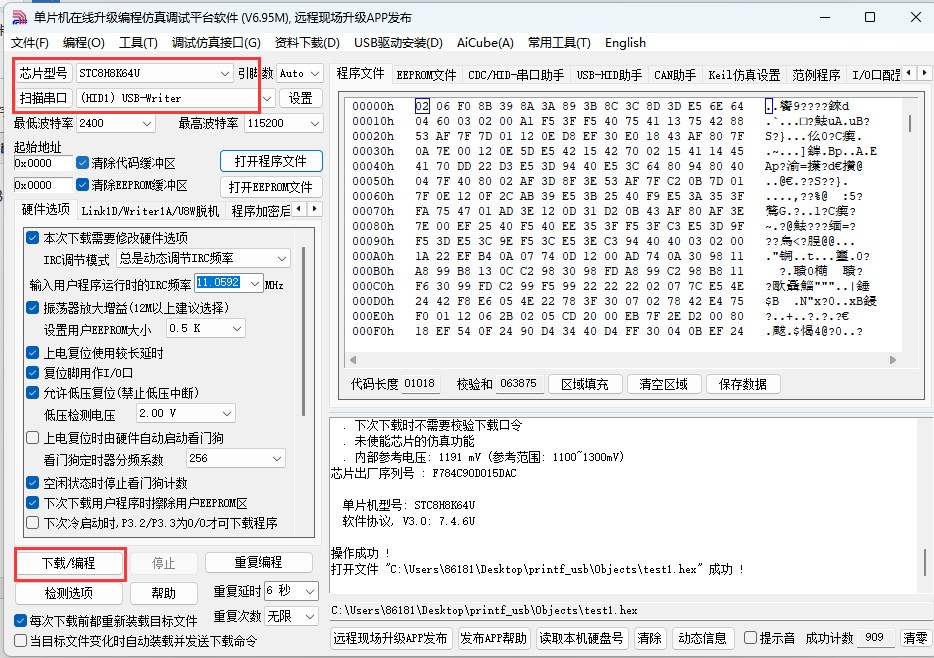934x658 pixels.
Task: Toggle 振荡器放大增益 checkbox
Action: coord(33,307)
